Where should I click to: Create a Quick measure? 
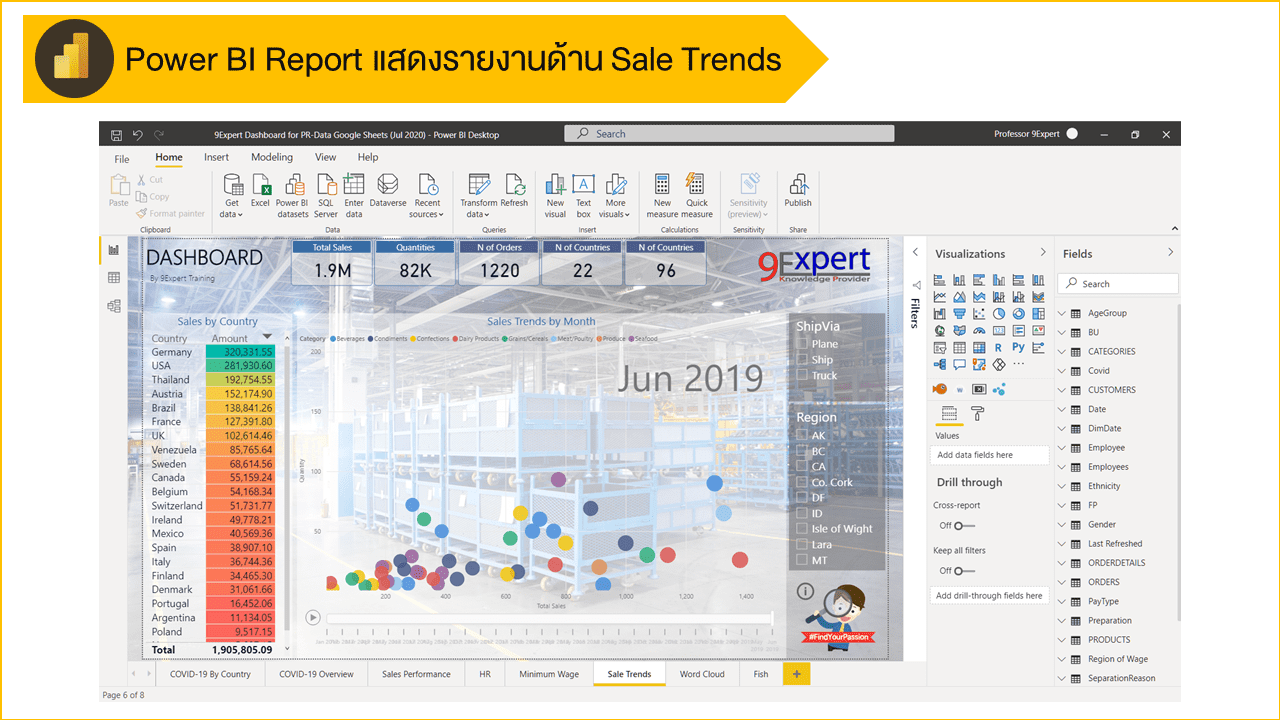697,195
